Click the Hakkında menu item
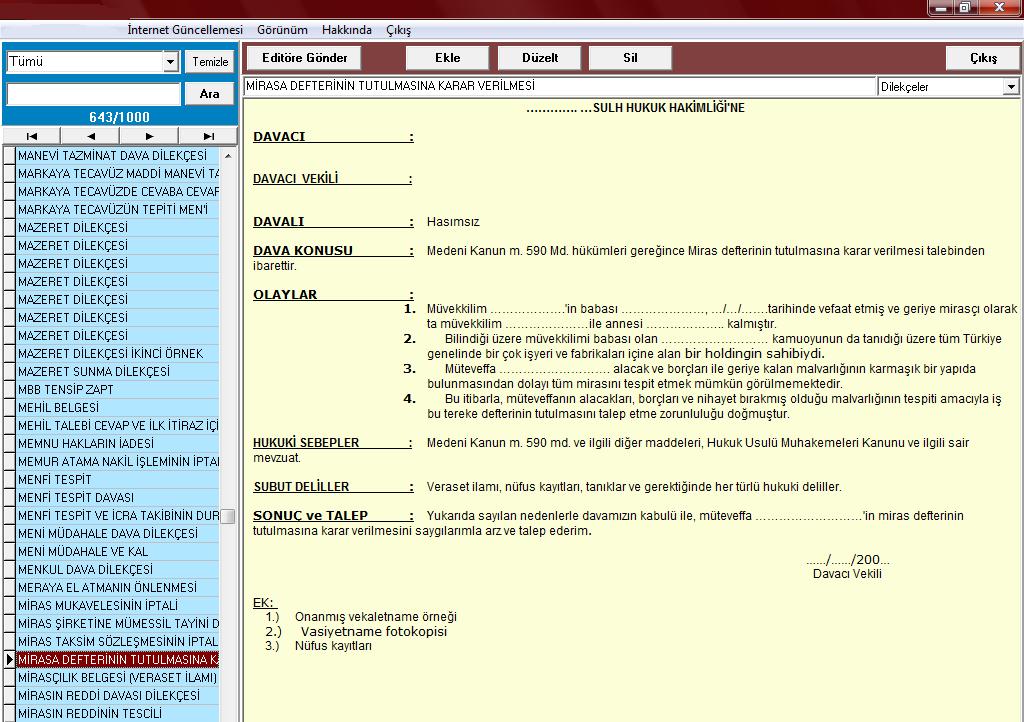 (x=347, y=30)
